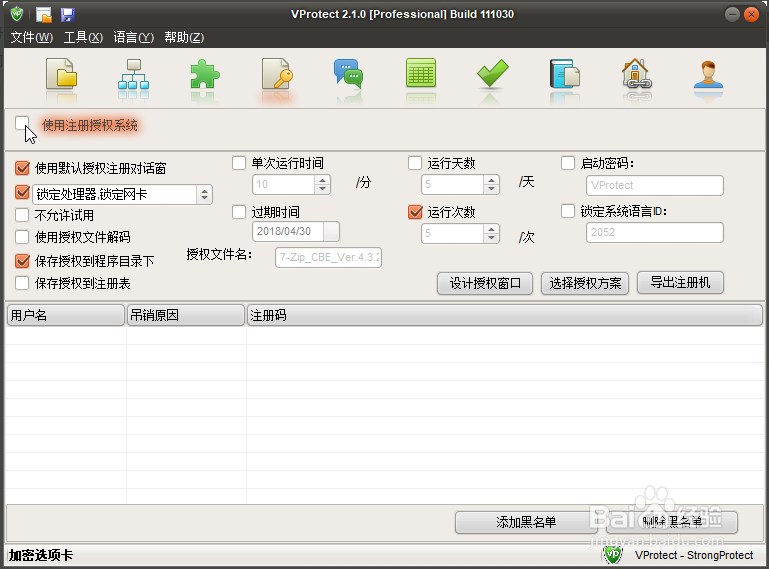Click the VP shield icon in title bar
The height and width of the screenshot is (569, 769).
point(17,14)
